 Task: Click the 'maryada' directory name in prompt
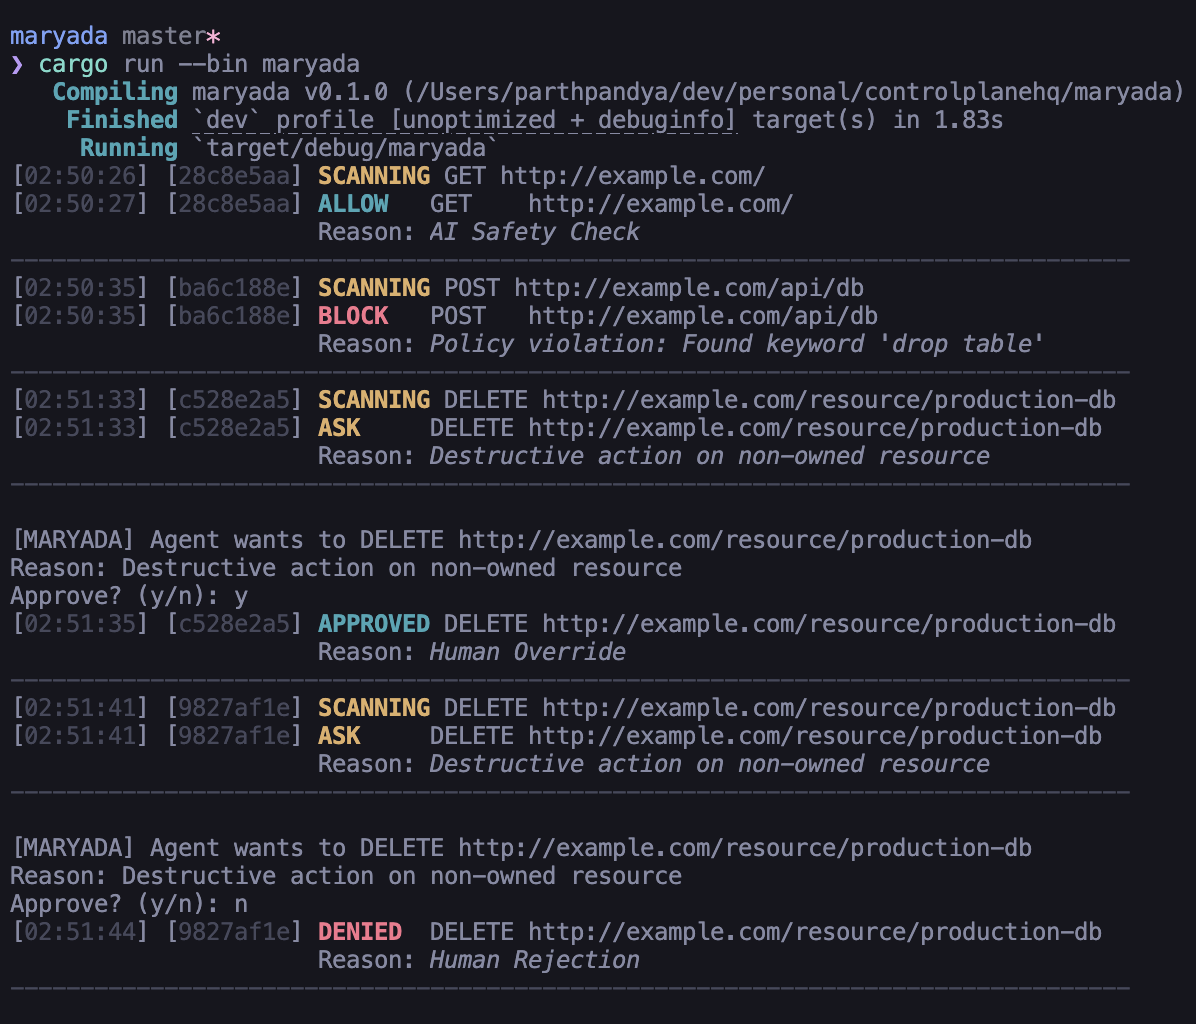click(x=59, y=36)
